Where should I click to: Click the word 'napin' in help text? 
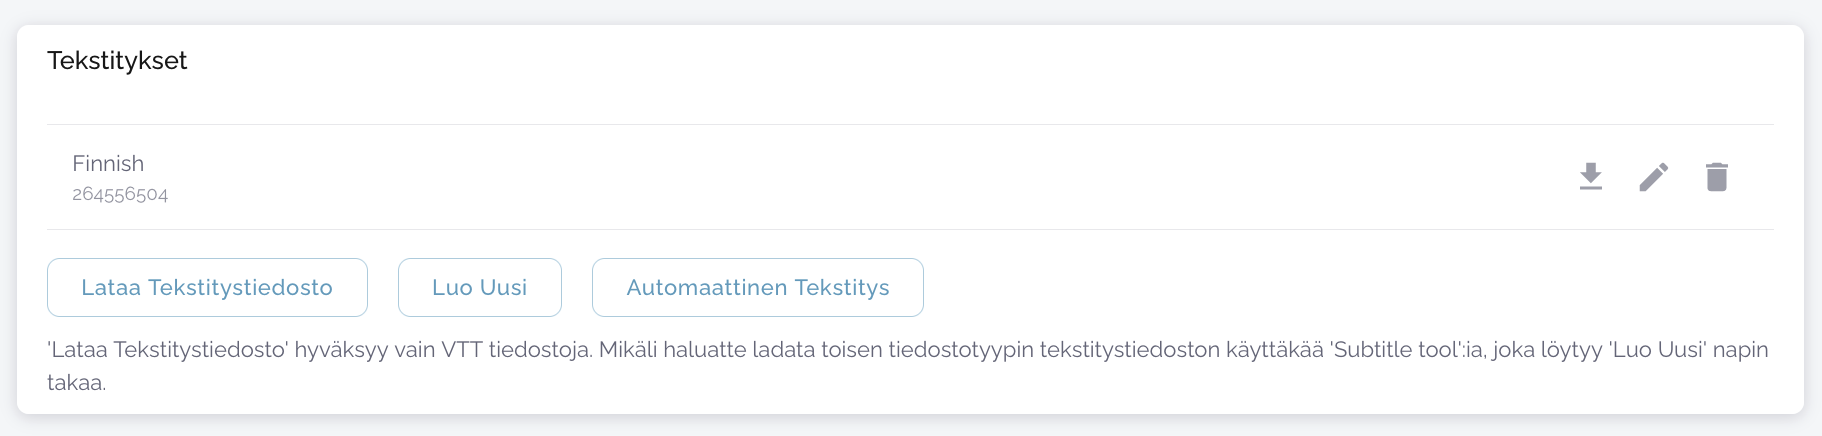click(x=1741, y=350)
